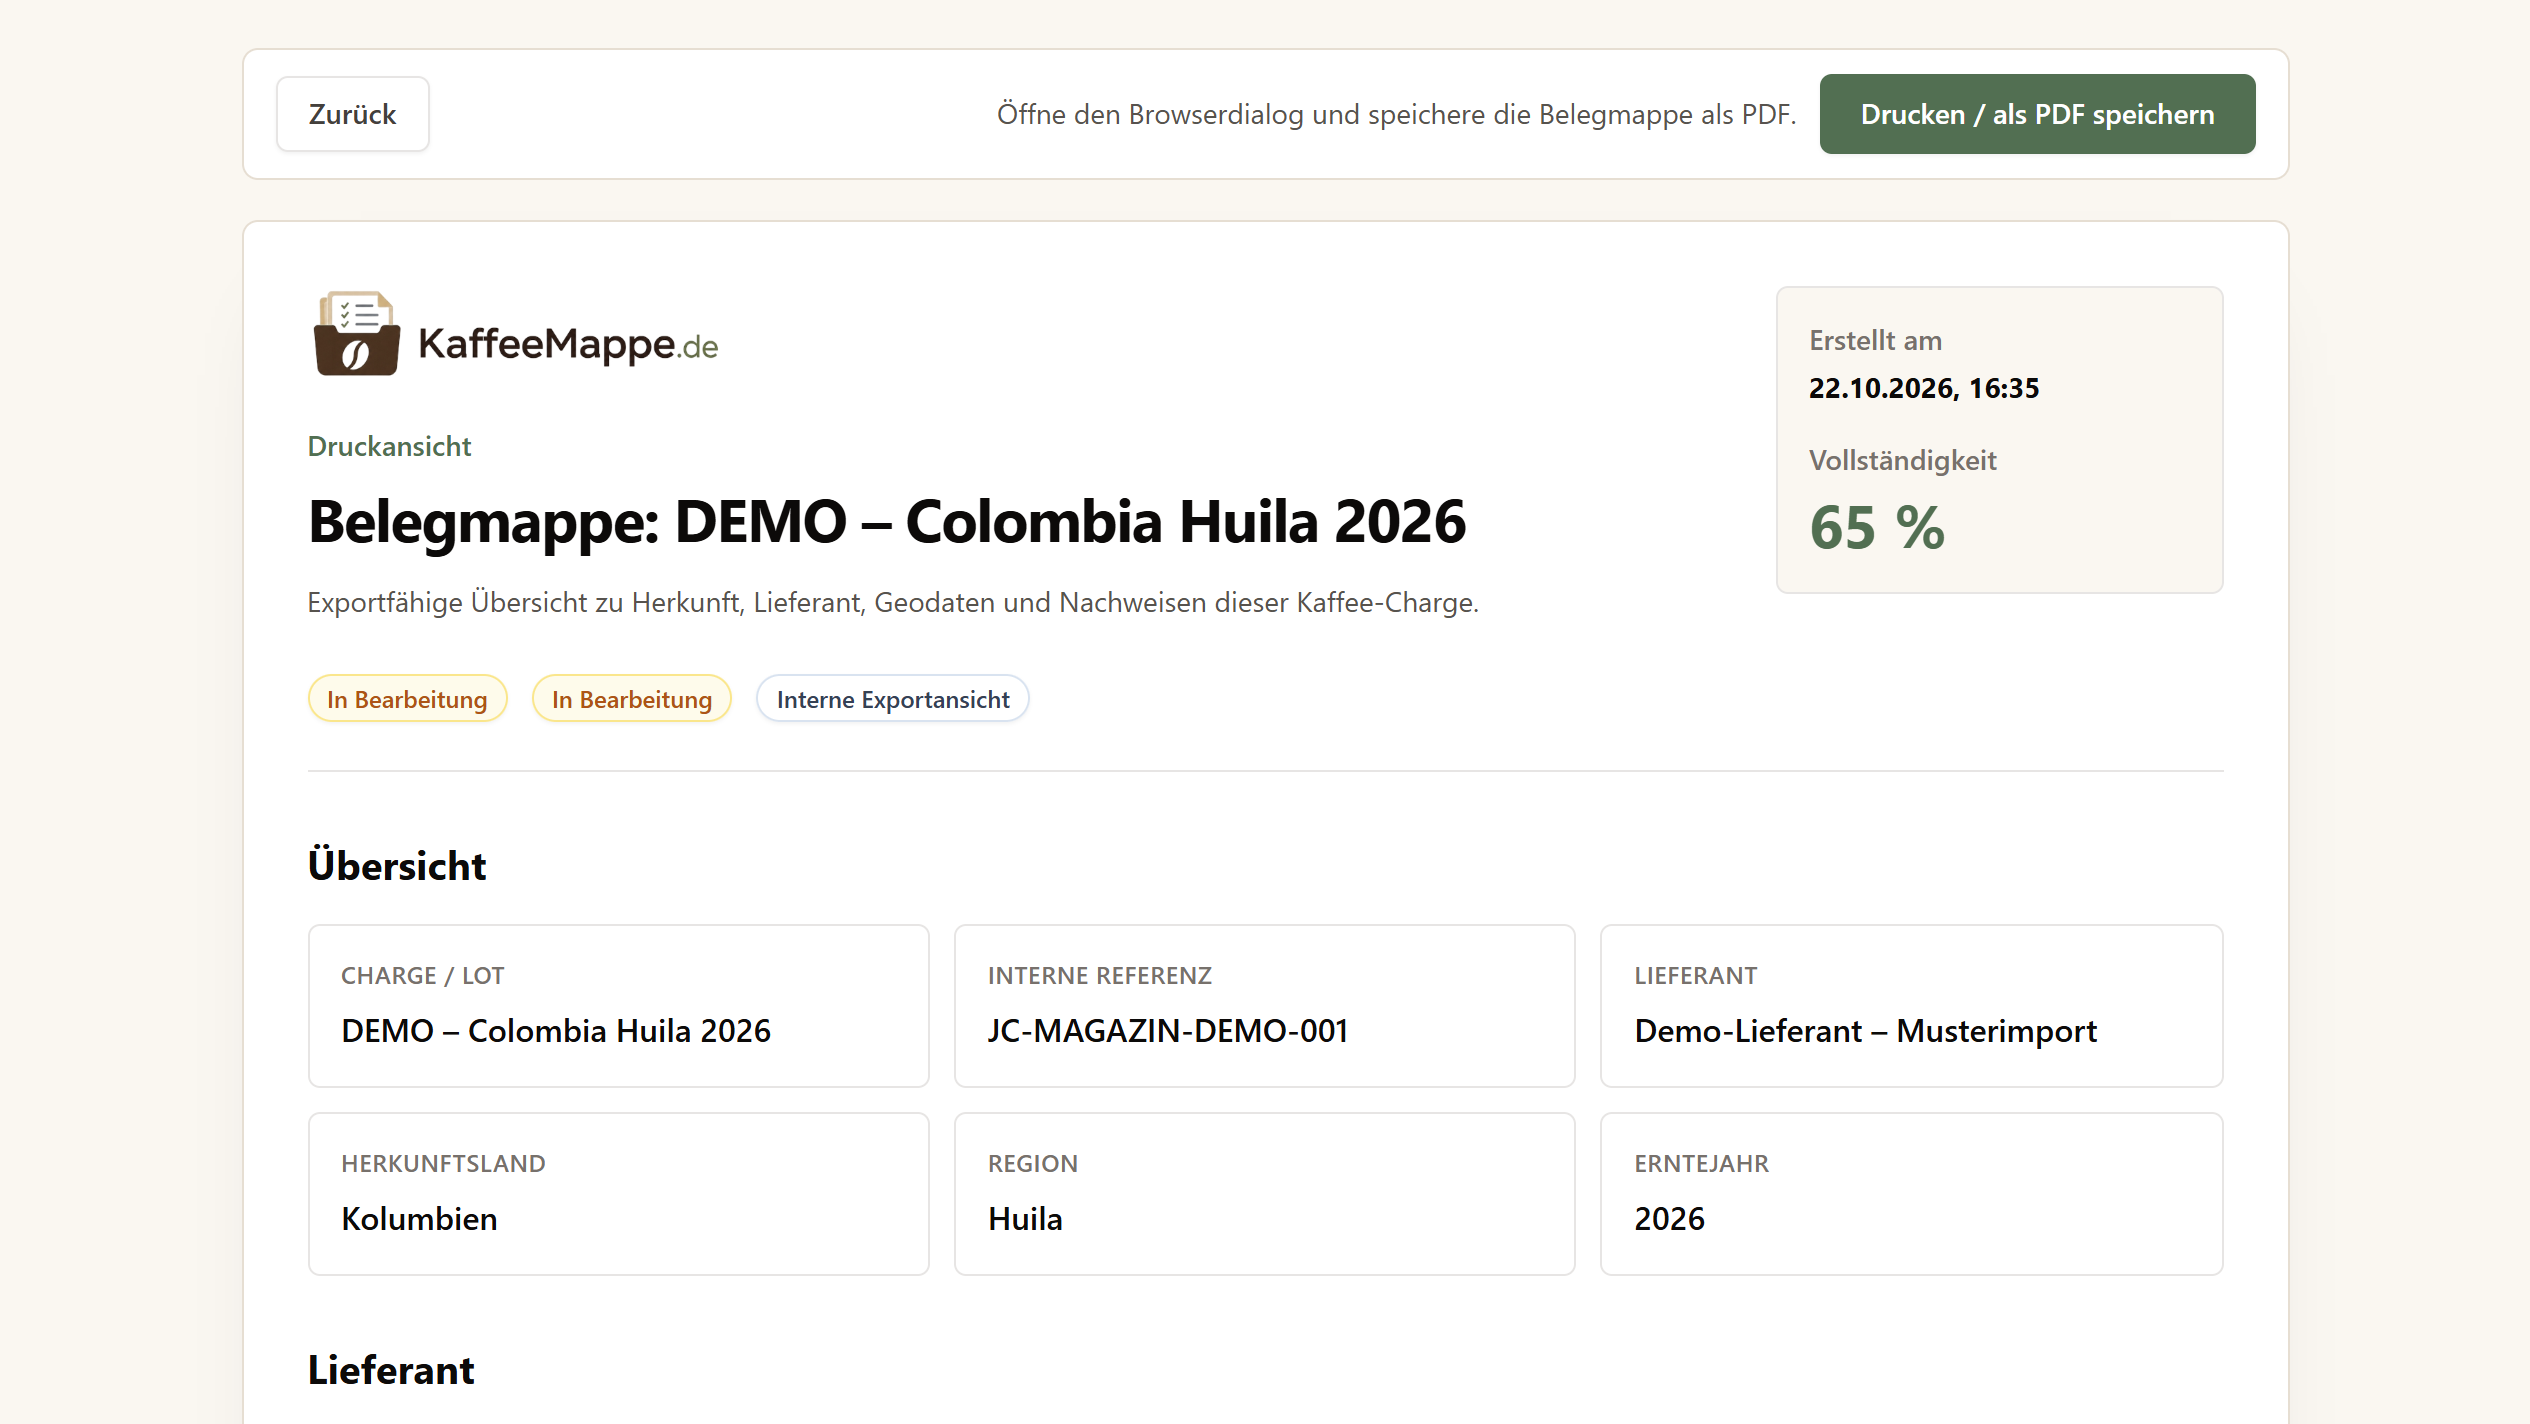Click the Vollständigkeit label
Viewport: 2530px width, 1424px height.
coord(1903,460)
